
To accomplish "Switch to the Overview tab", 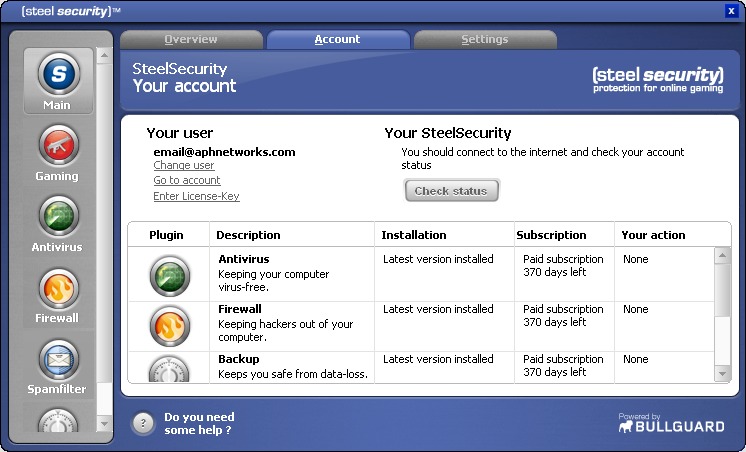I will [x=191, y=40].
